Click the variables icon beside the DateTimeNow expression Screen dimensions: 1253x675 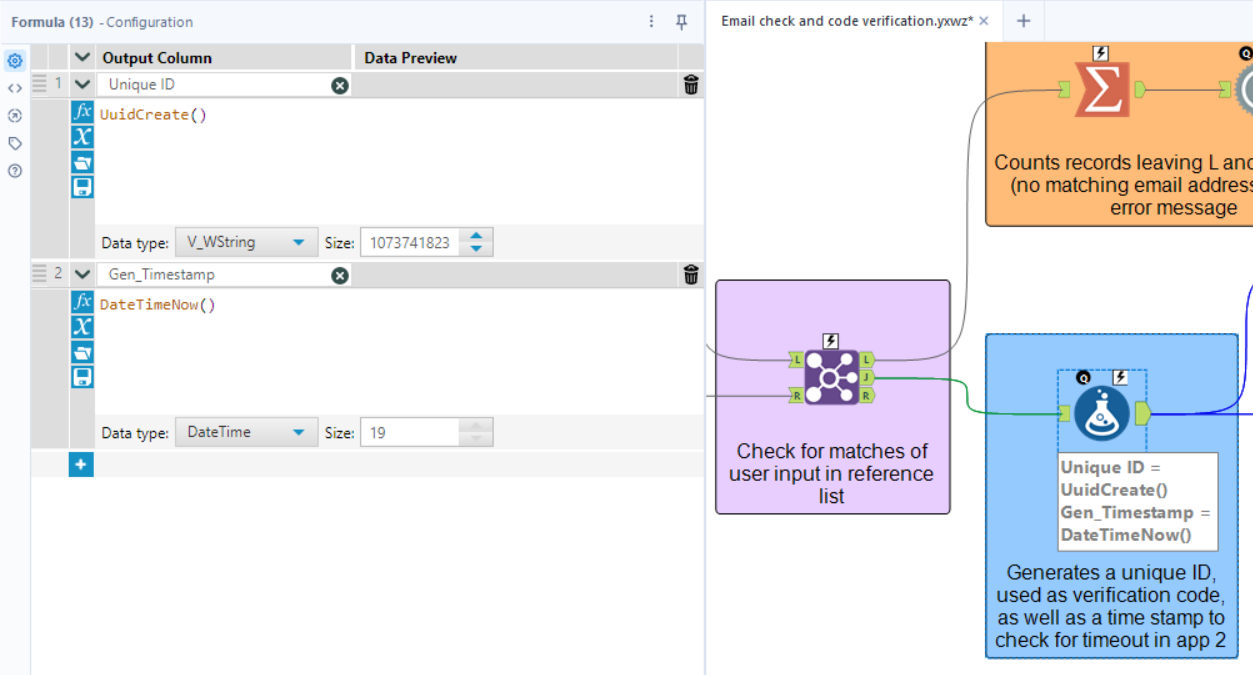[82, 326]
